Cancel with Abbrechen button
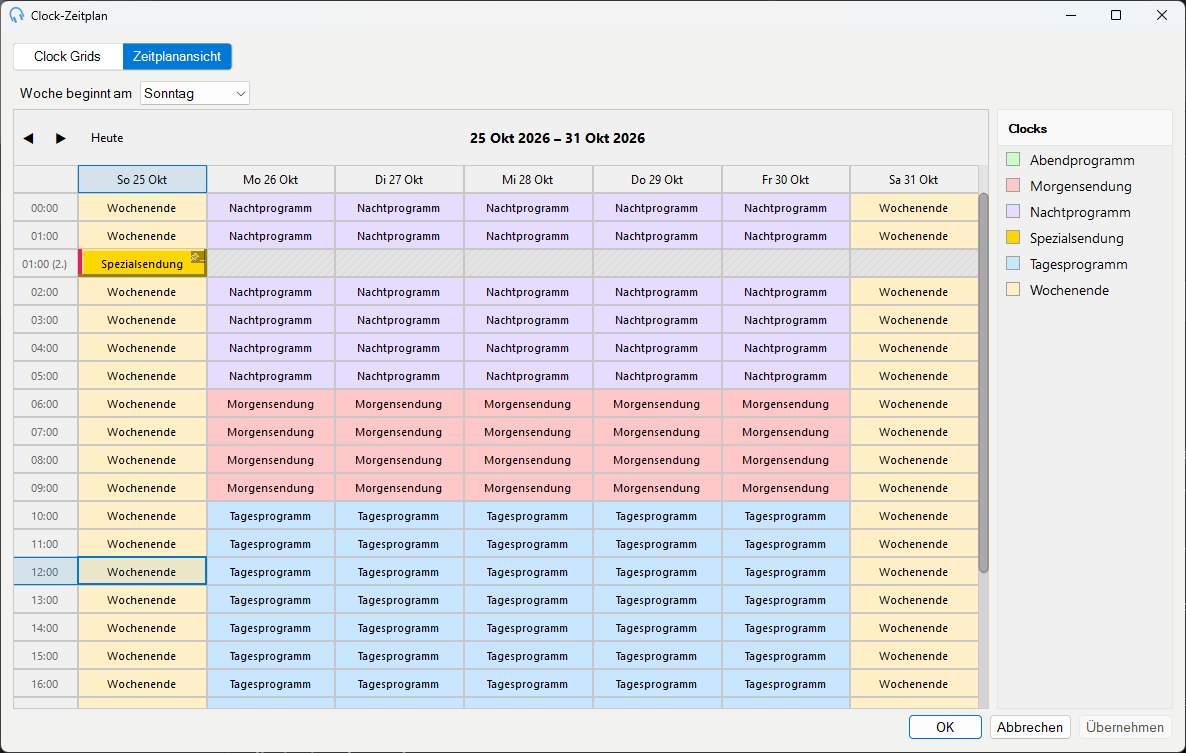 [x=1029, y=727]
